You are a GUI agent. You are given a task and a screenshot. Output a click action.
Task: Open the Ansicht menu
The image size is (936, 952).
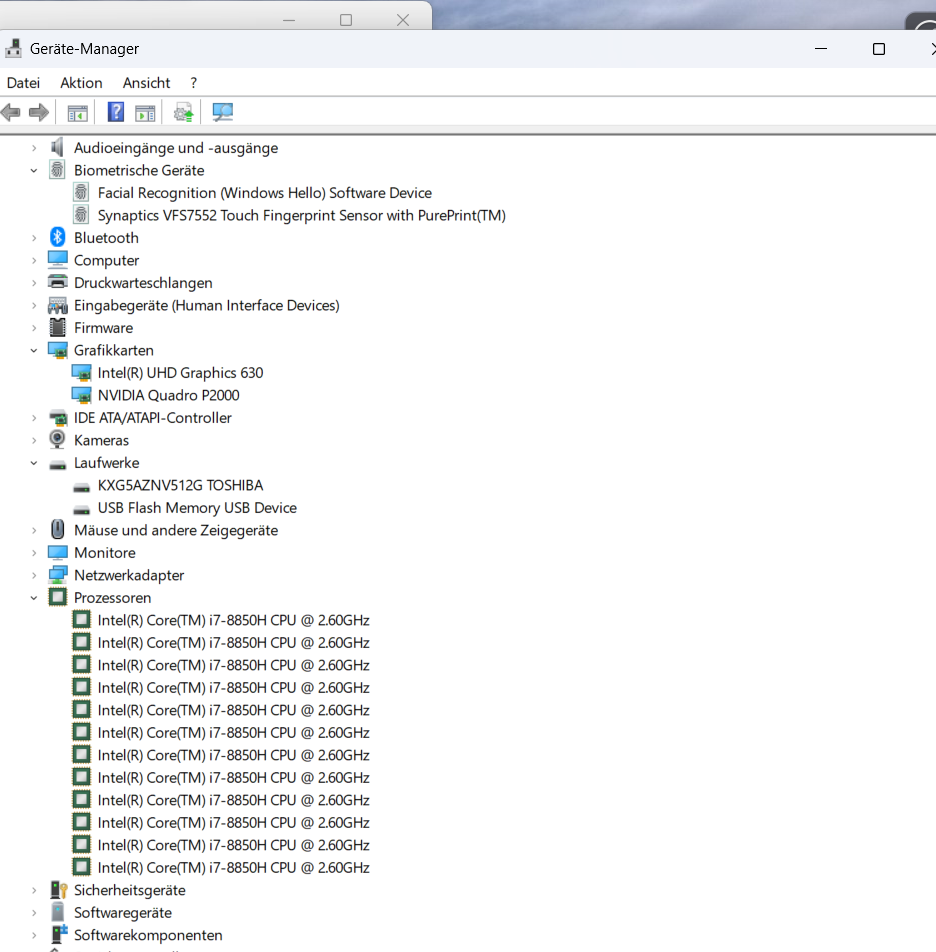pyautogui.click(x=146, y=83)
